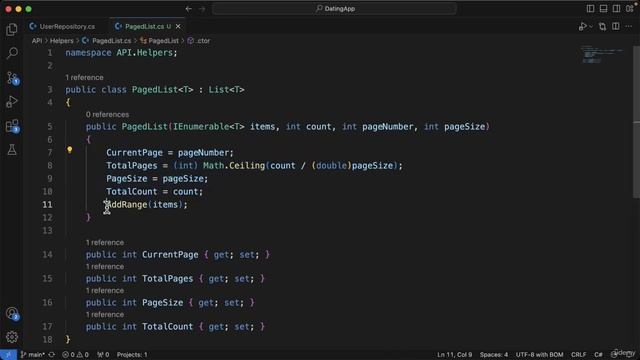The image size is (640, 360).
Task: Click the vertical editor scrollbar
Action: (x=636, y=122)
